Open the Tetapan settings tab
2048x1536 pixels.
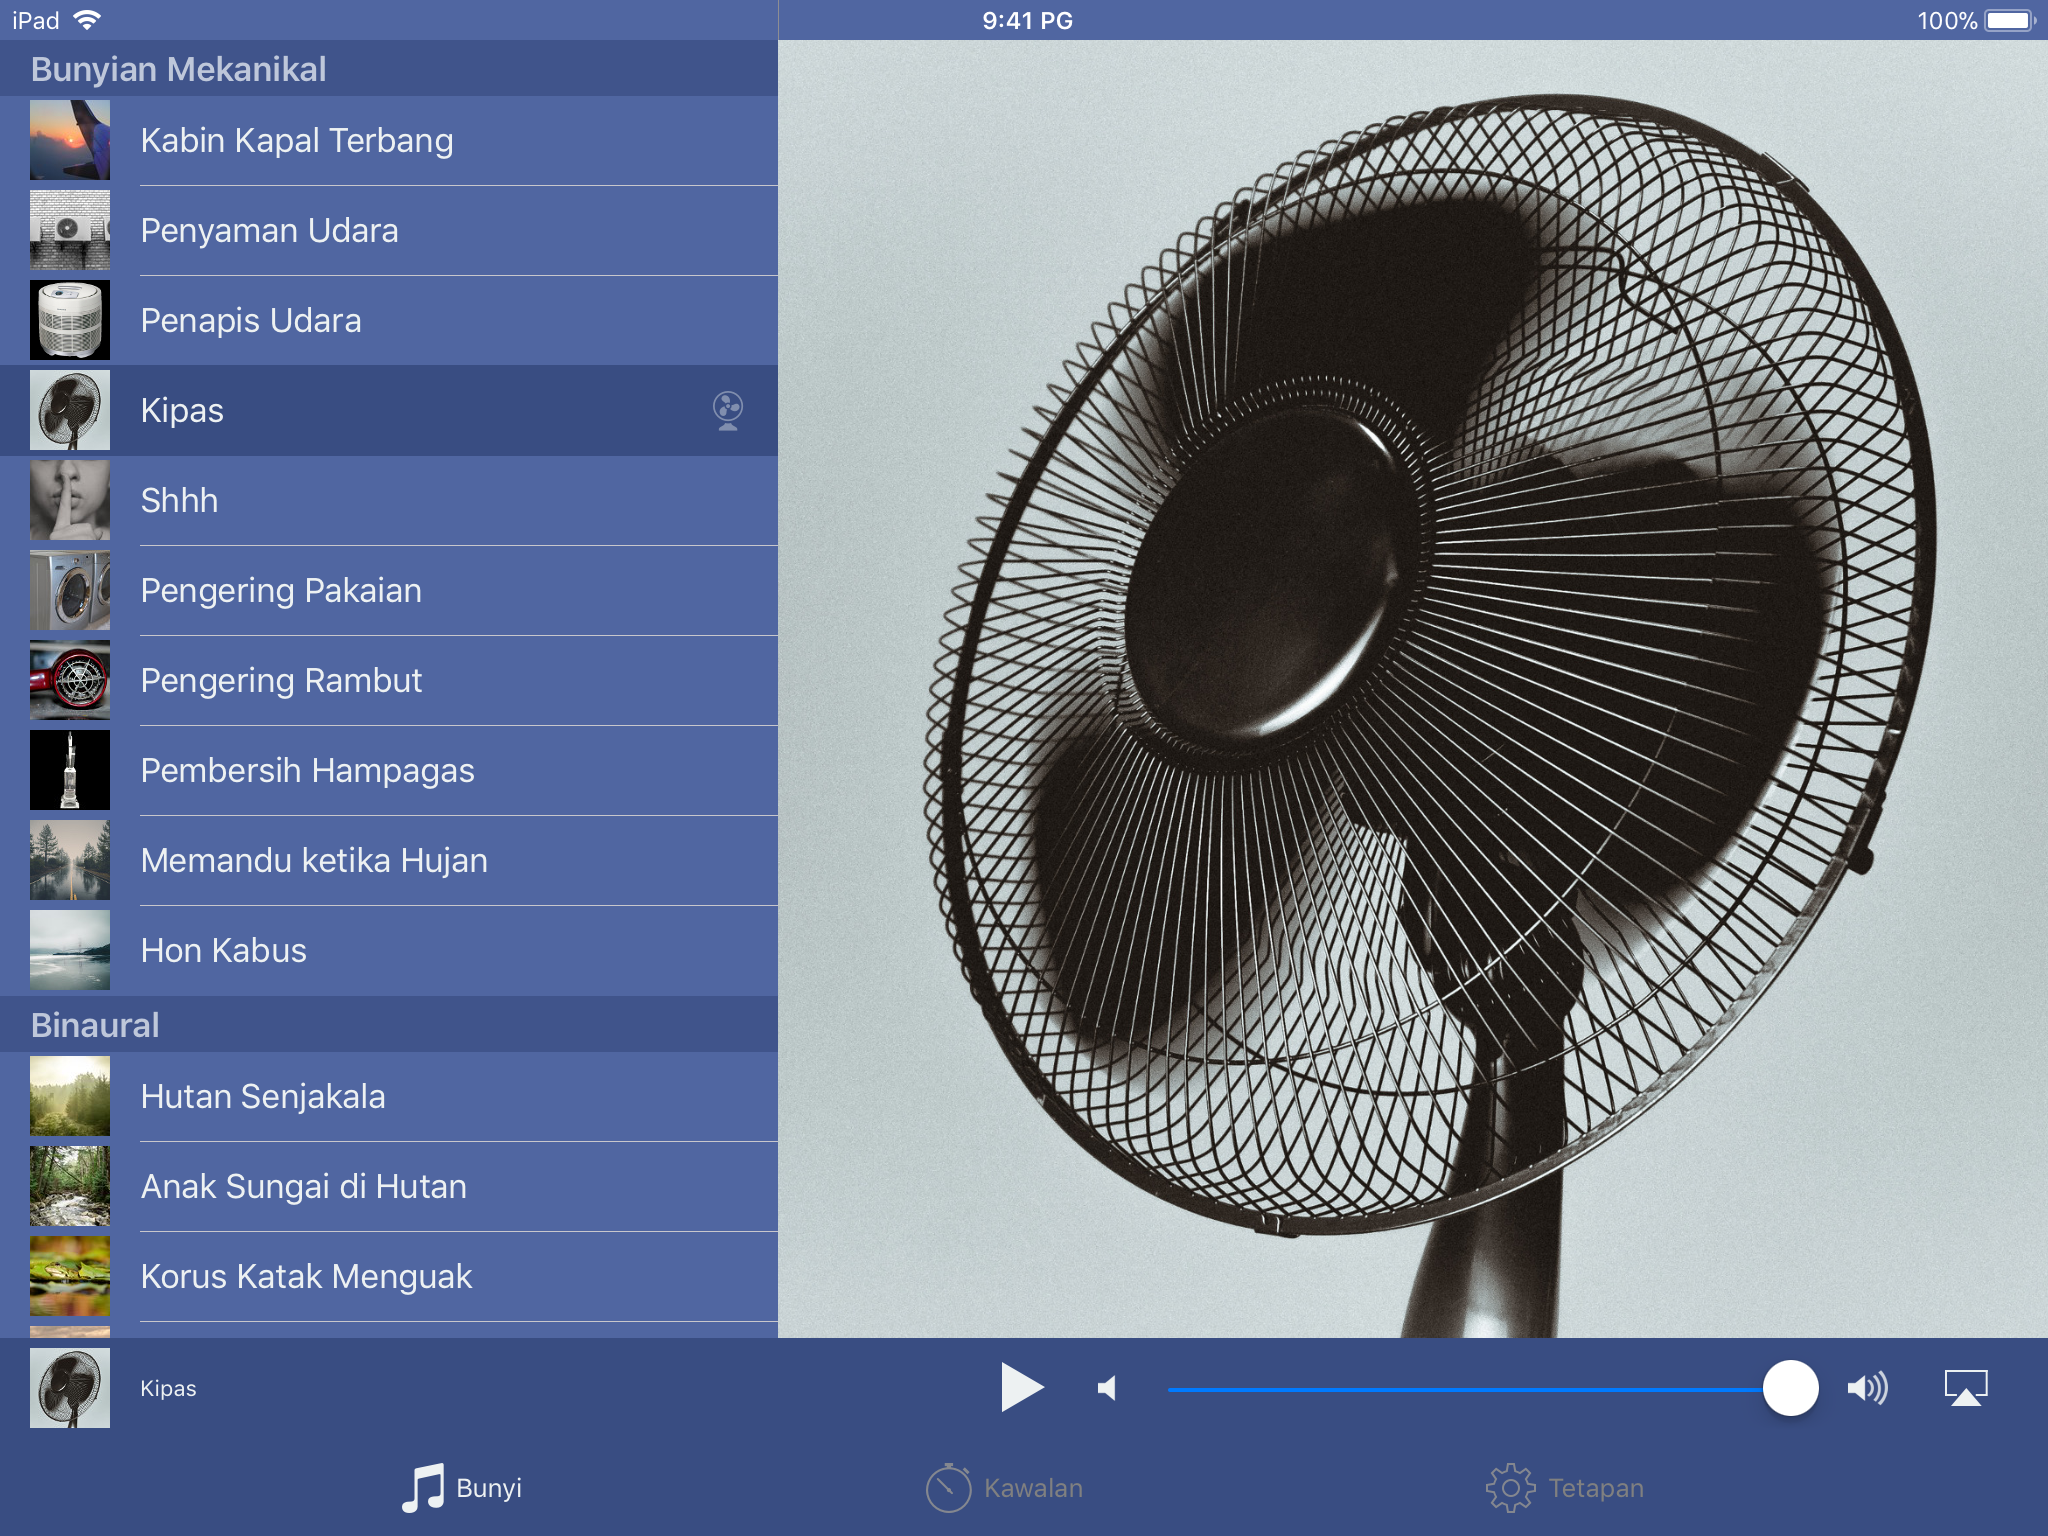tap(1564, 1488)
